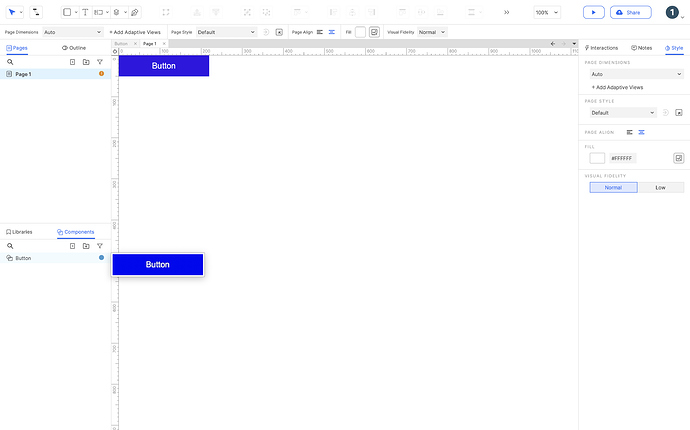Click the Components panel filter icon
Image resolution: width=690 pixels, height=430 pixels.
(x=100, y=246)
